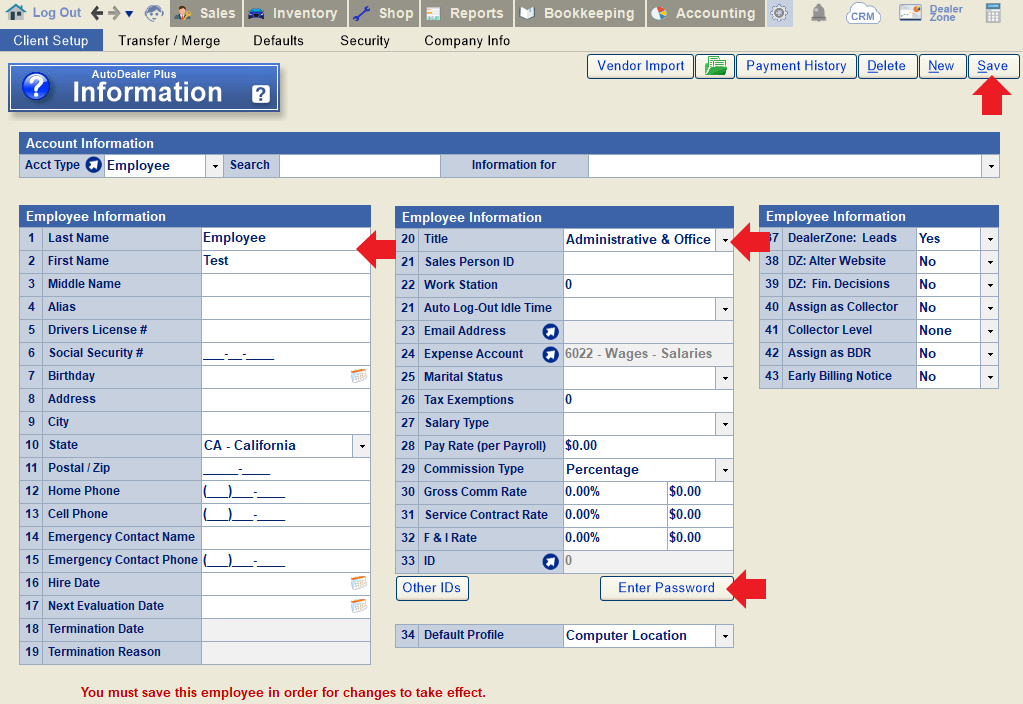Click the Other IDs button

point(432,588)
